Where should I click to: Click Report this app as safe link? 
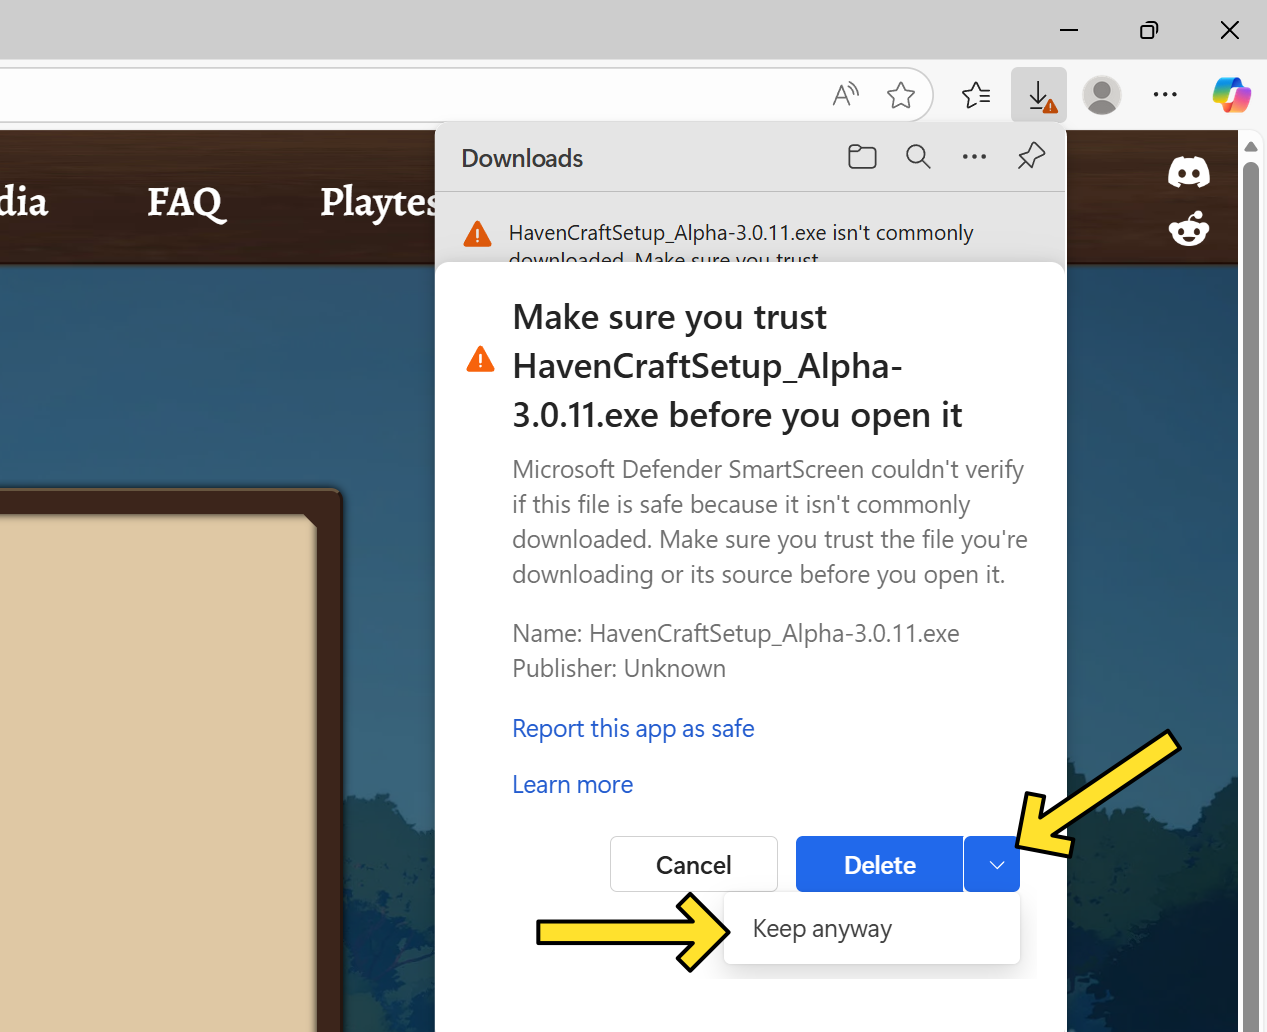(633, 729)
